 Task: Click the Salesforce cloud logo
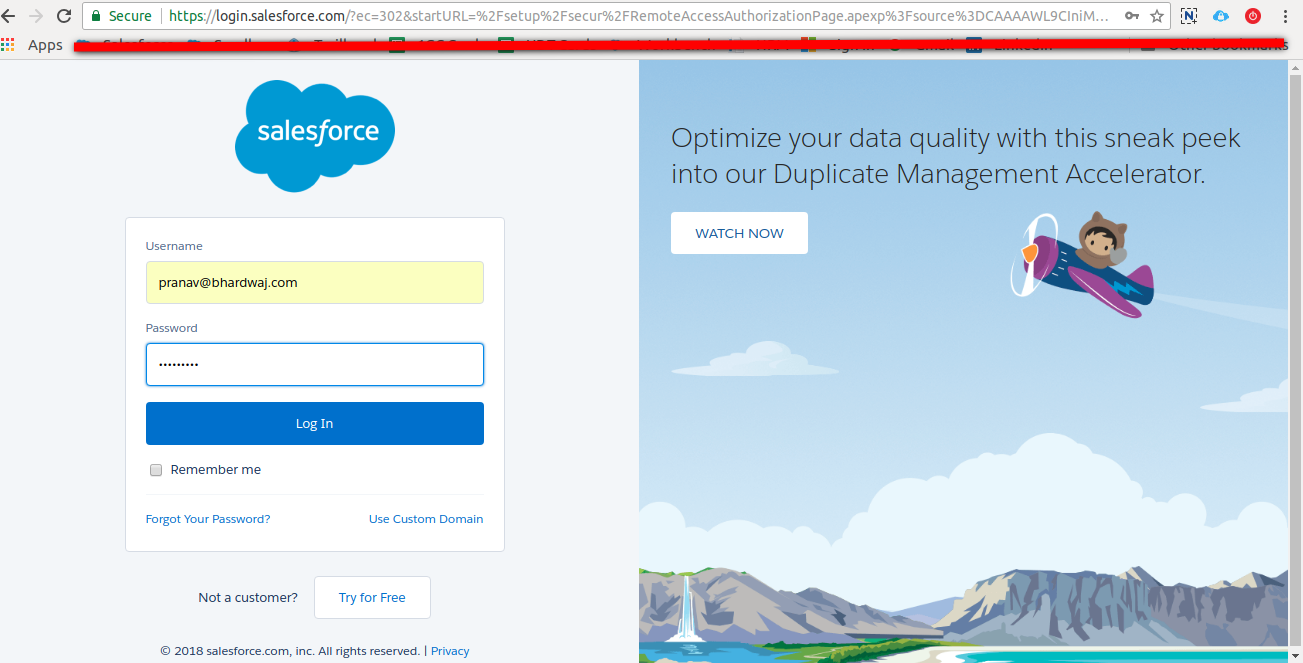click(x=315, y=134)
